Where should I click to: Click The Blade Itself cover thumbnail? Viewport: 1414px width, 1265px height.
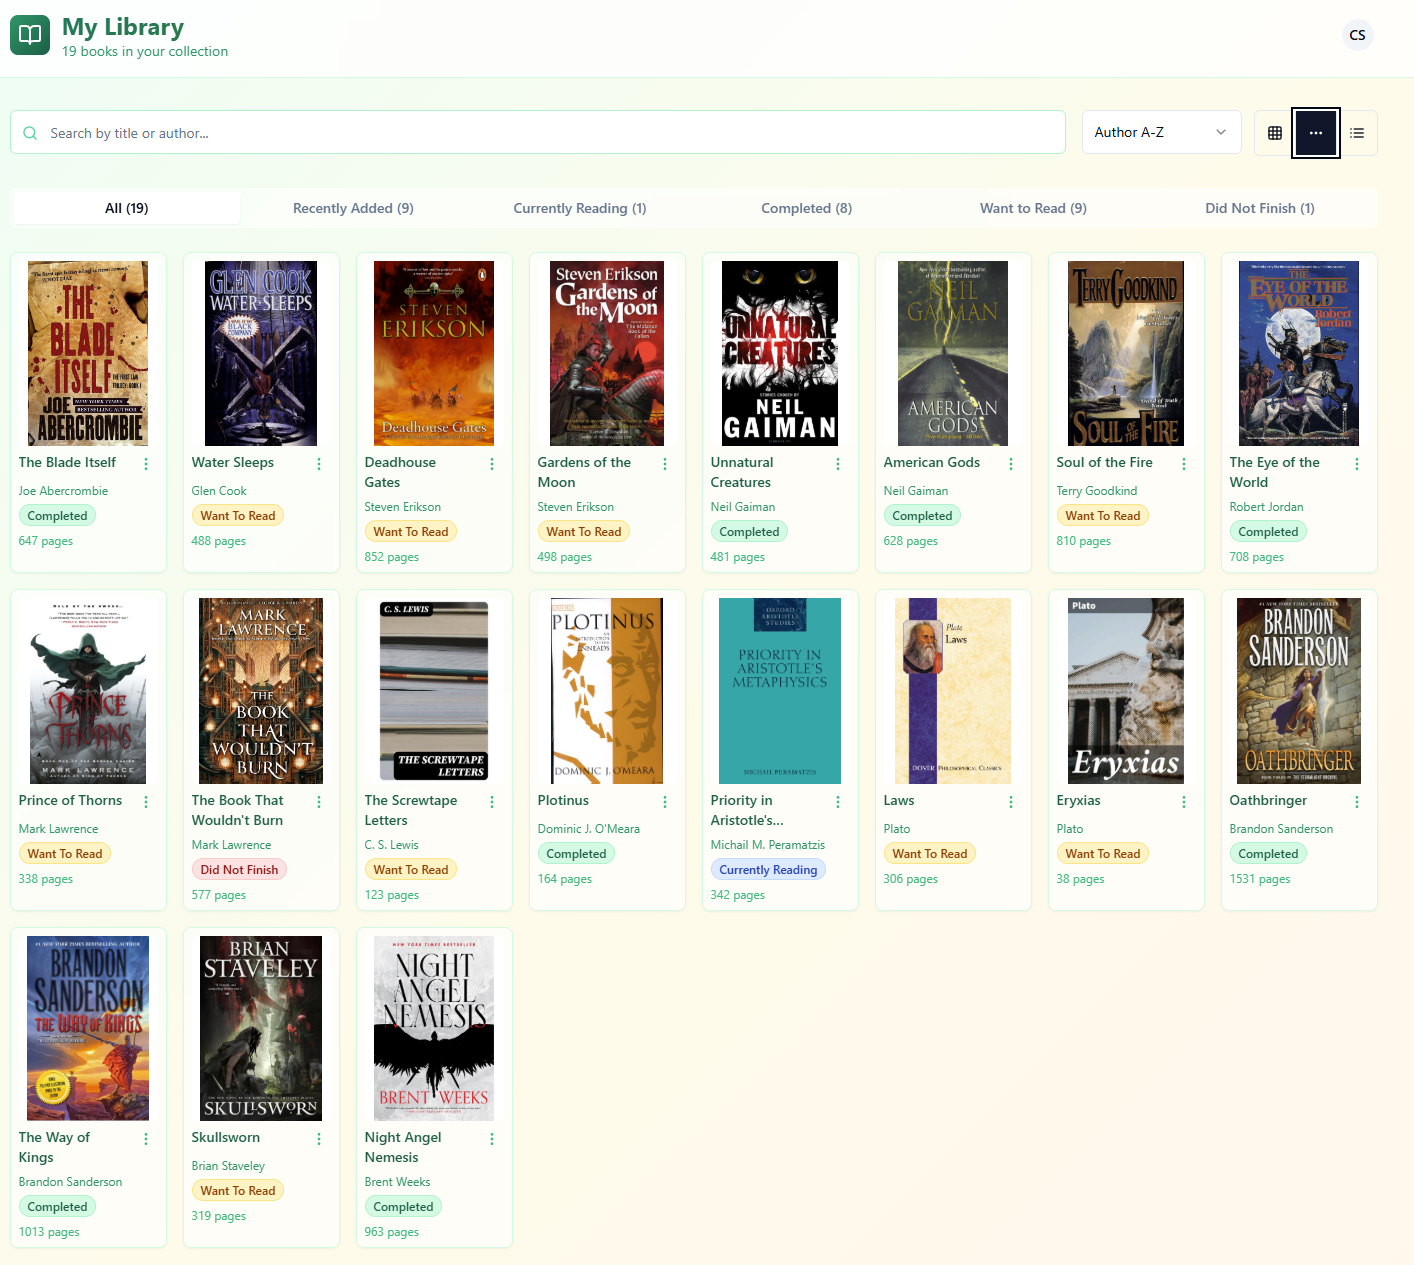pyautogui.click(x=88, y=353)
